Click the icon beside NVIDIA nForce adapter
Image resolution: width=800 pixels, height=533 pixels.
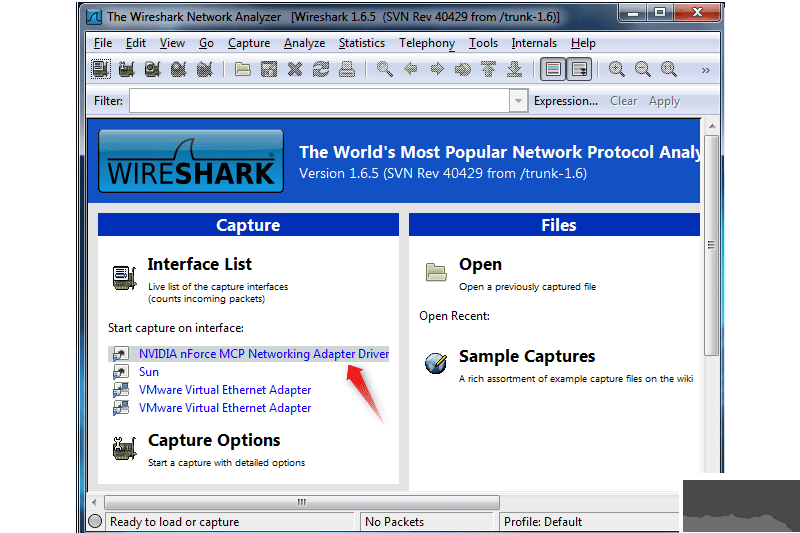click(x=121, y=353)
